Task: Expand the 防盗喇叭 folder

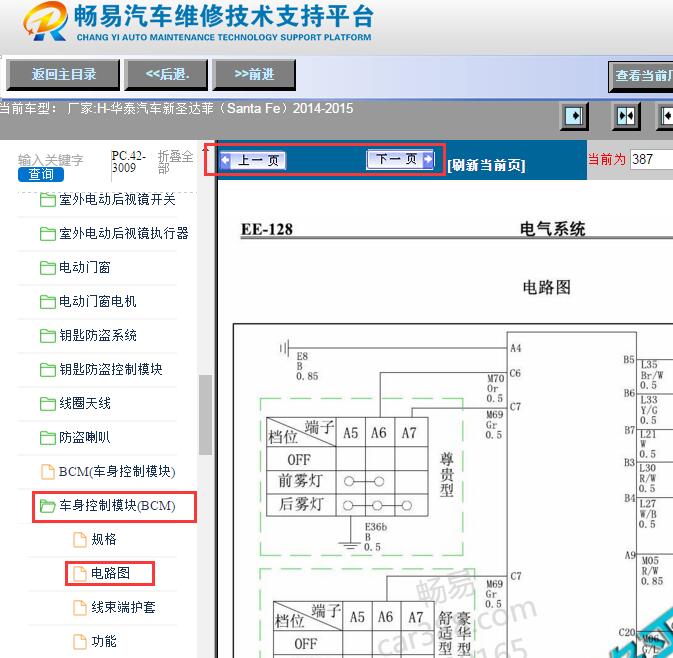Action: 85,437
